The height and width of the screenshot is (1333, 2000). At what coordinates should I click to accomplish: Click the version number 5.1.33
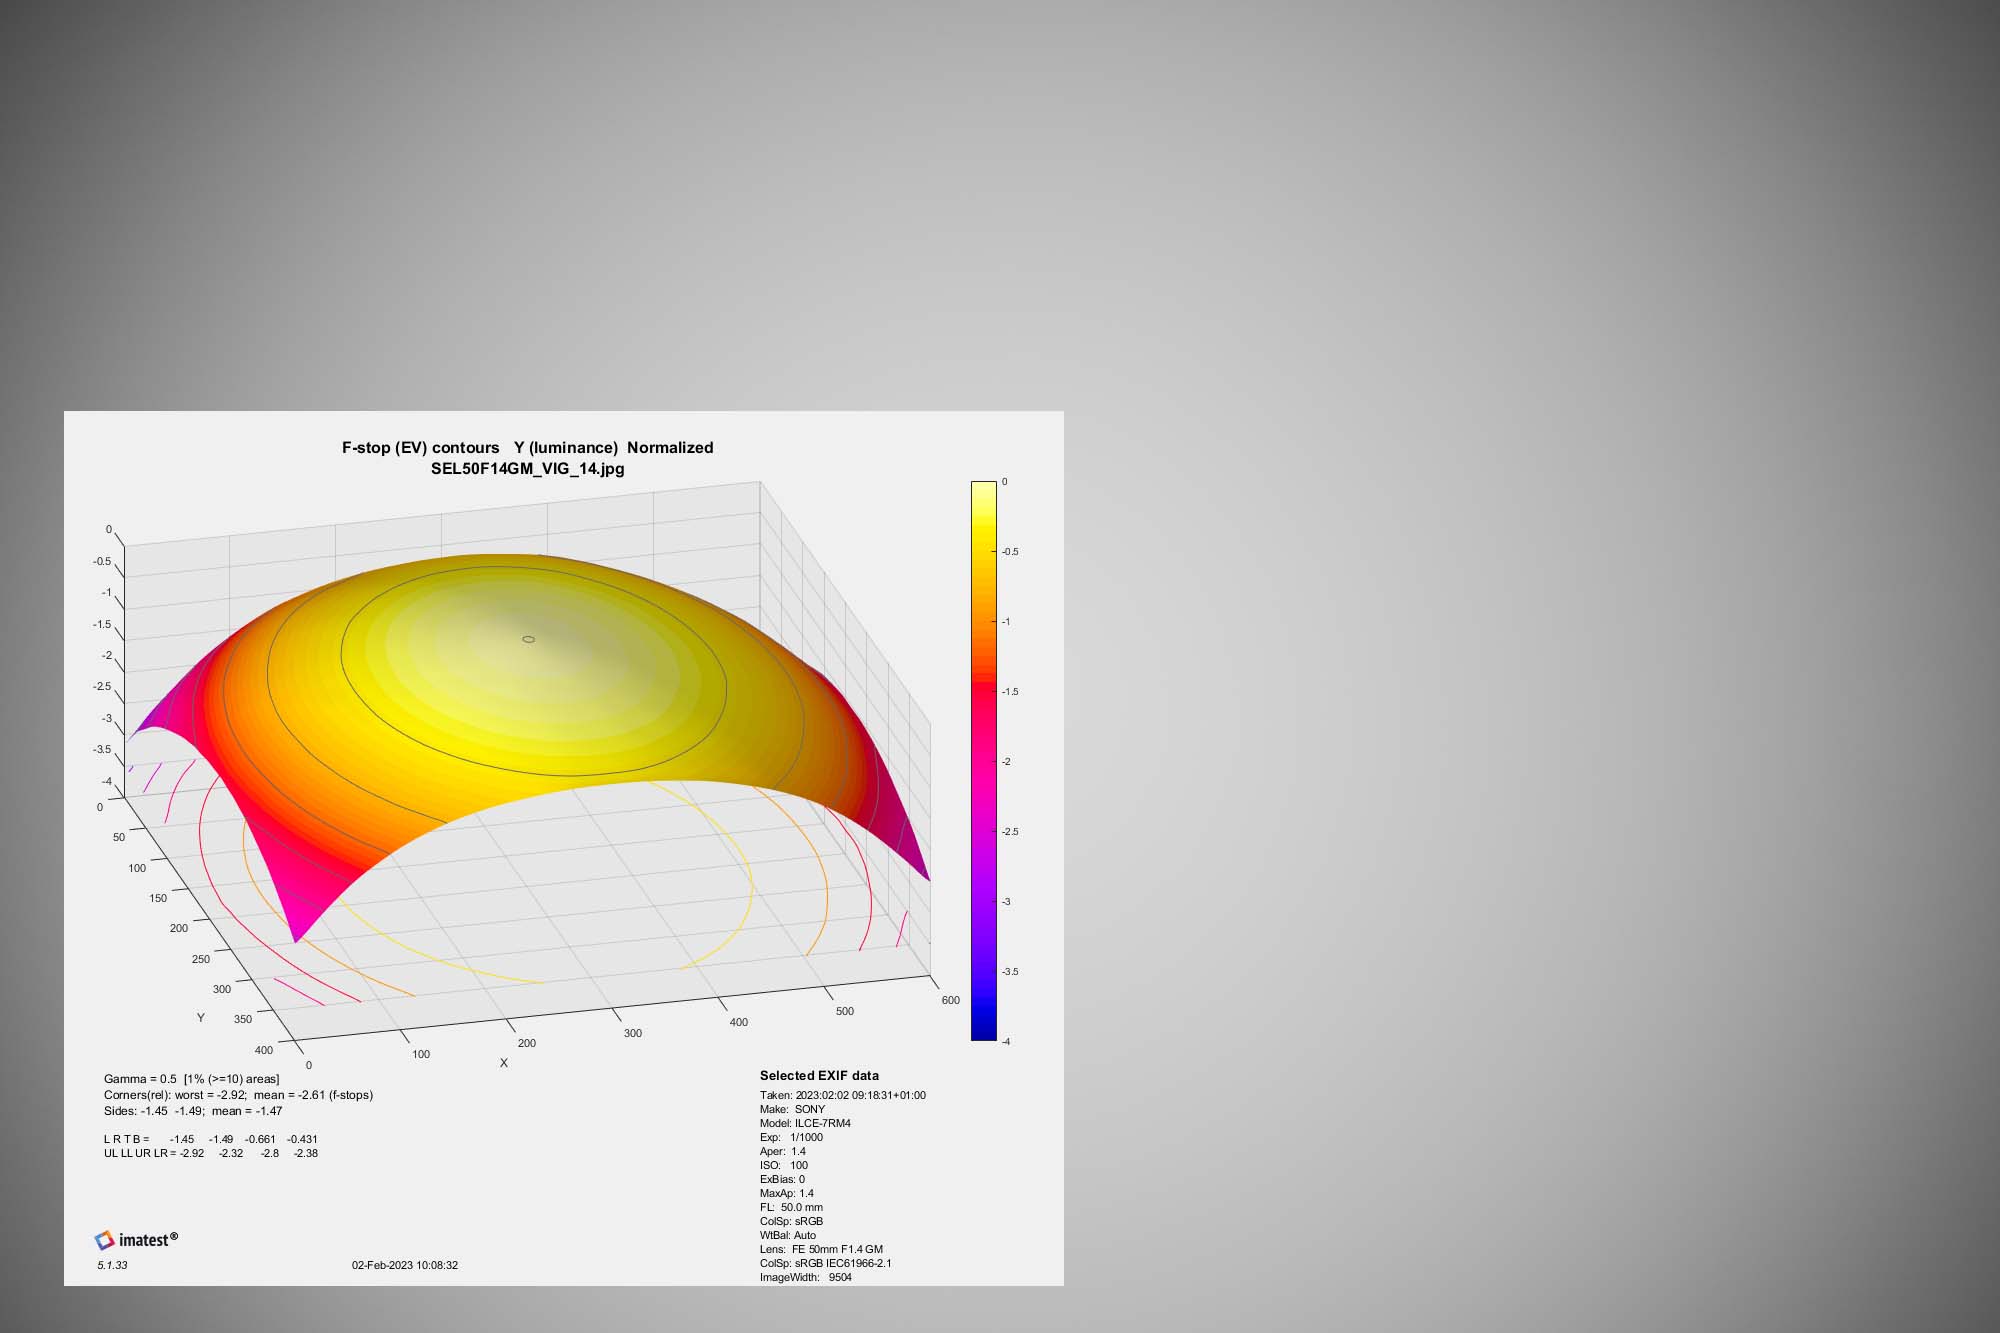112,1265
